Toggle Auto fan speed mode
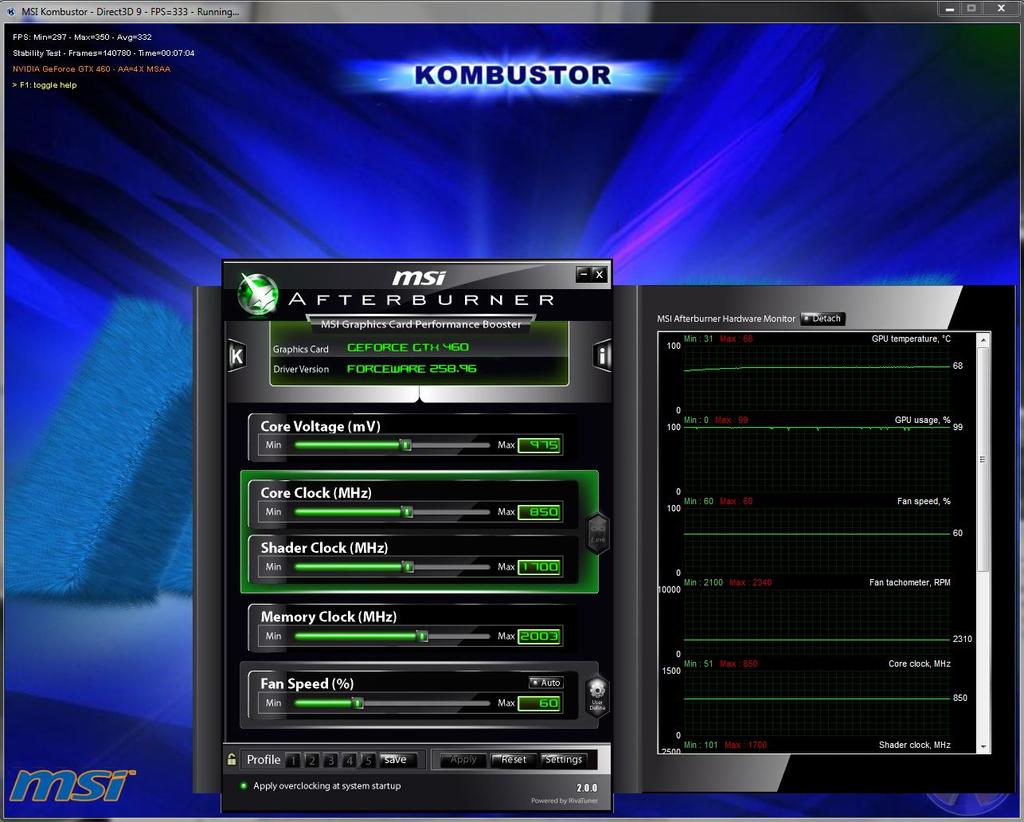1024x822 pixels. tap(546, 683)
